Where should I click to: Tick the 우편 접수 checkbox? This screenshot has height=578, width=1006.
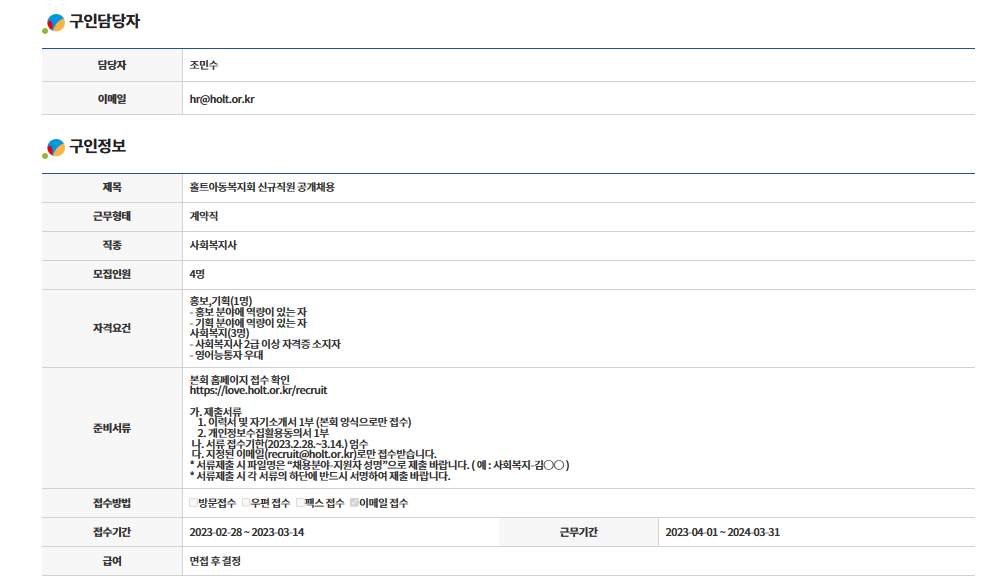click(x=246, y=503)
